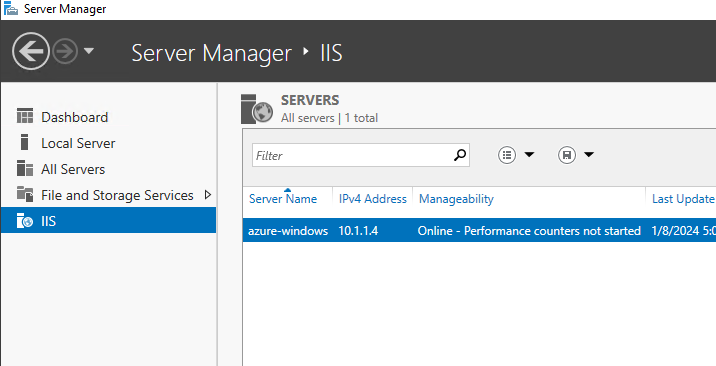Viewport: 716px width, 366px height.
Task: Open the list criteria dropdown arrow
Action: point(529,155)
